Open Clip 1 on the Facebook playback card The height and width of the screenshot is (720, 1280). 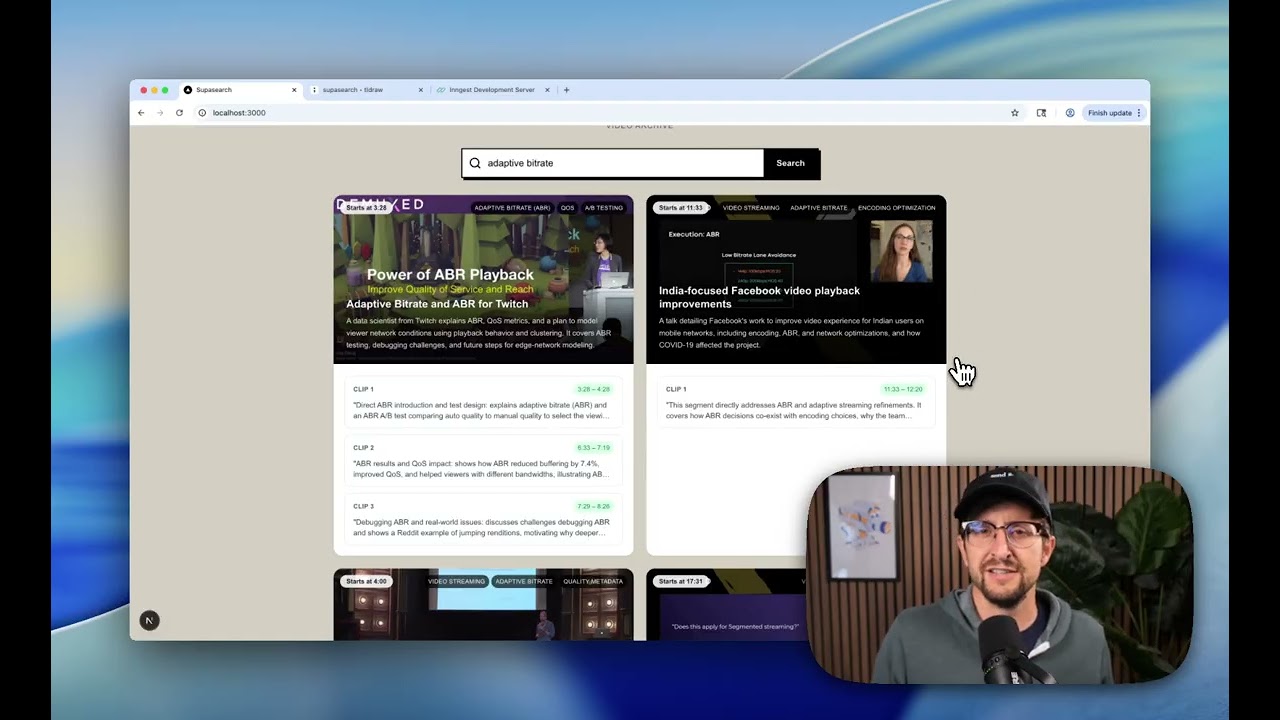[796, 402]
